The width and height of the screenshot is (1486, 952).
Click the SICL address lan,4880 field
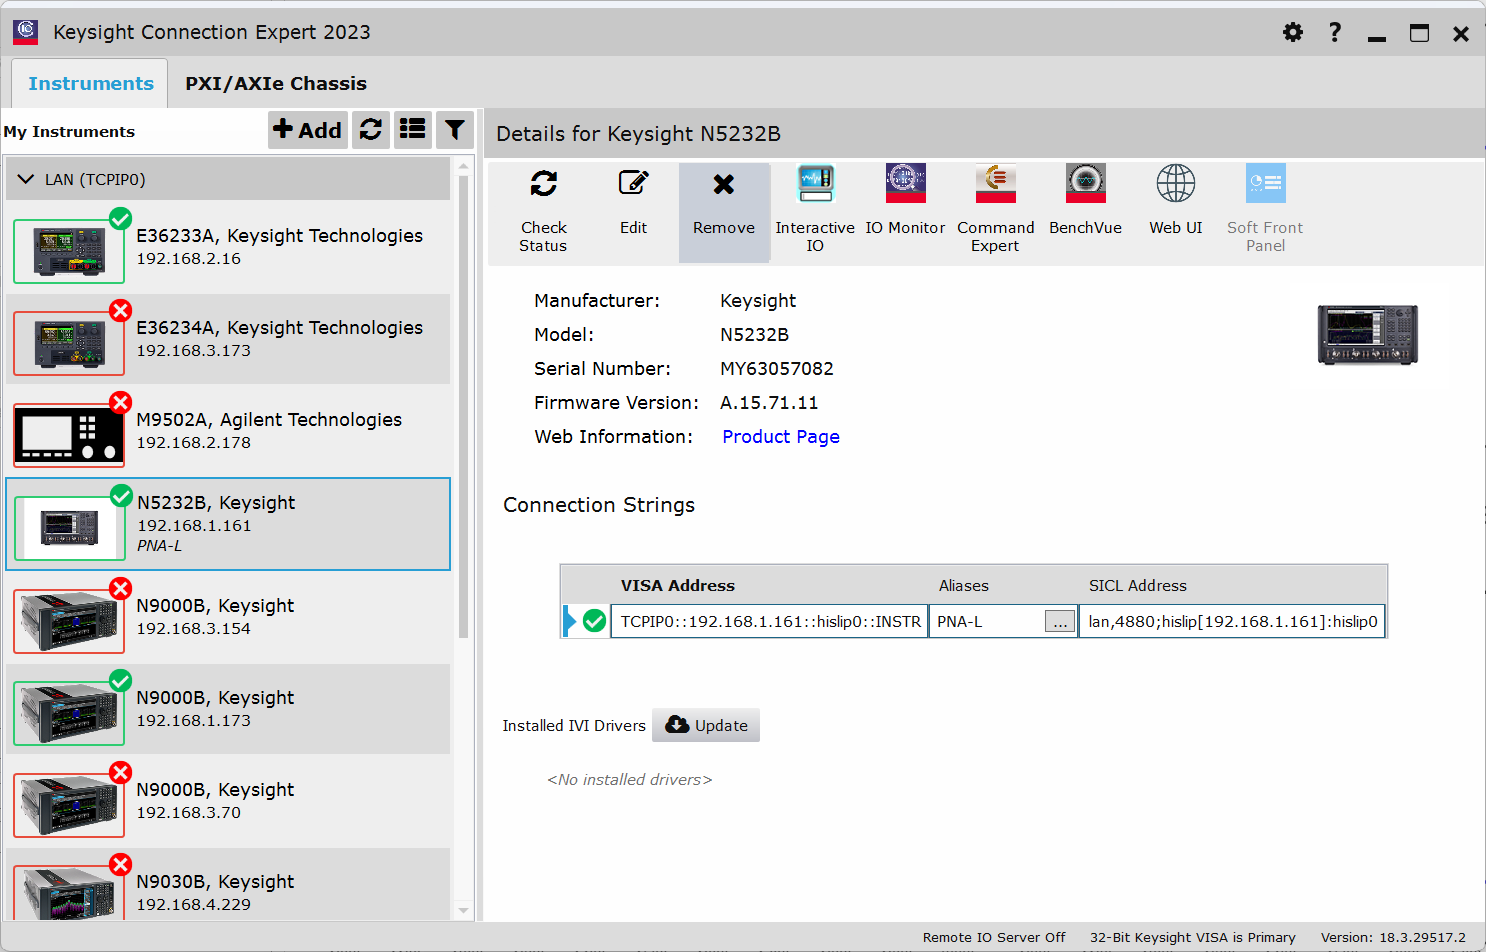point(1232,621)
